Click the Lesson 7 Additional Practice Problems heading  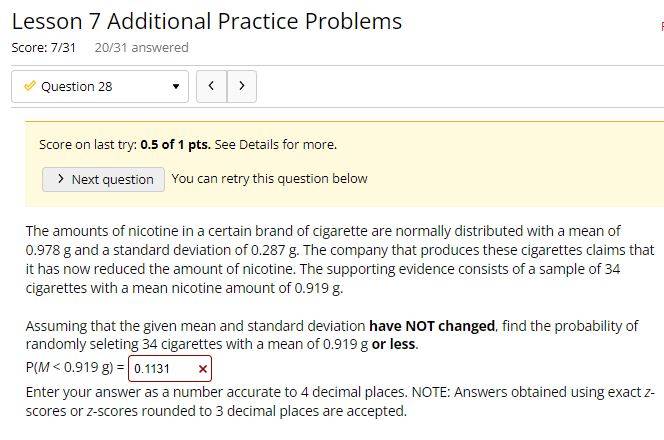click(x=207, y=21)
